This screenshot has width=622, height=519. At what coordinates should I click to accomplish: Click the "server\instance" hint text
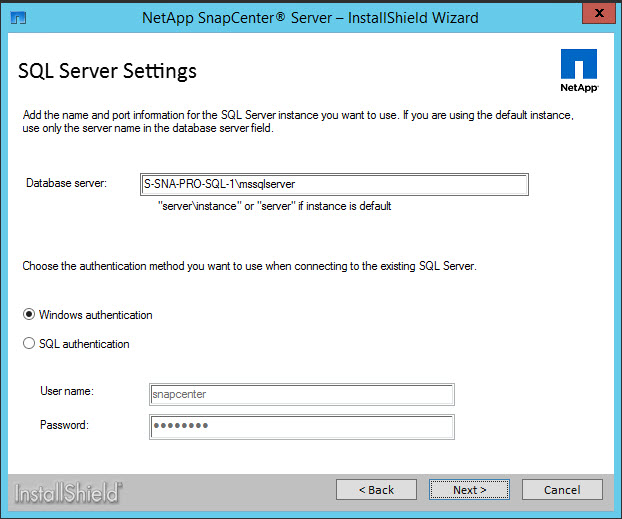click(274, 207)
